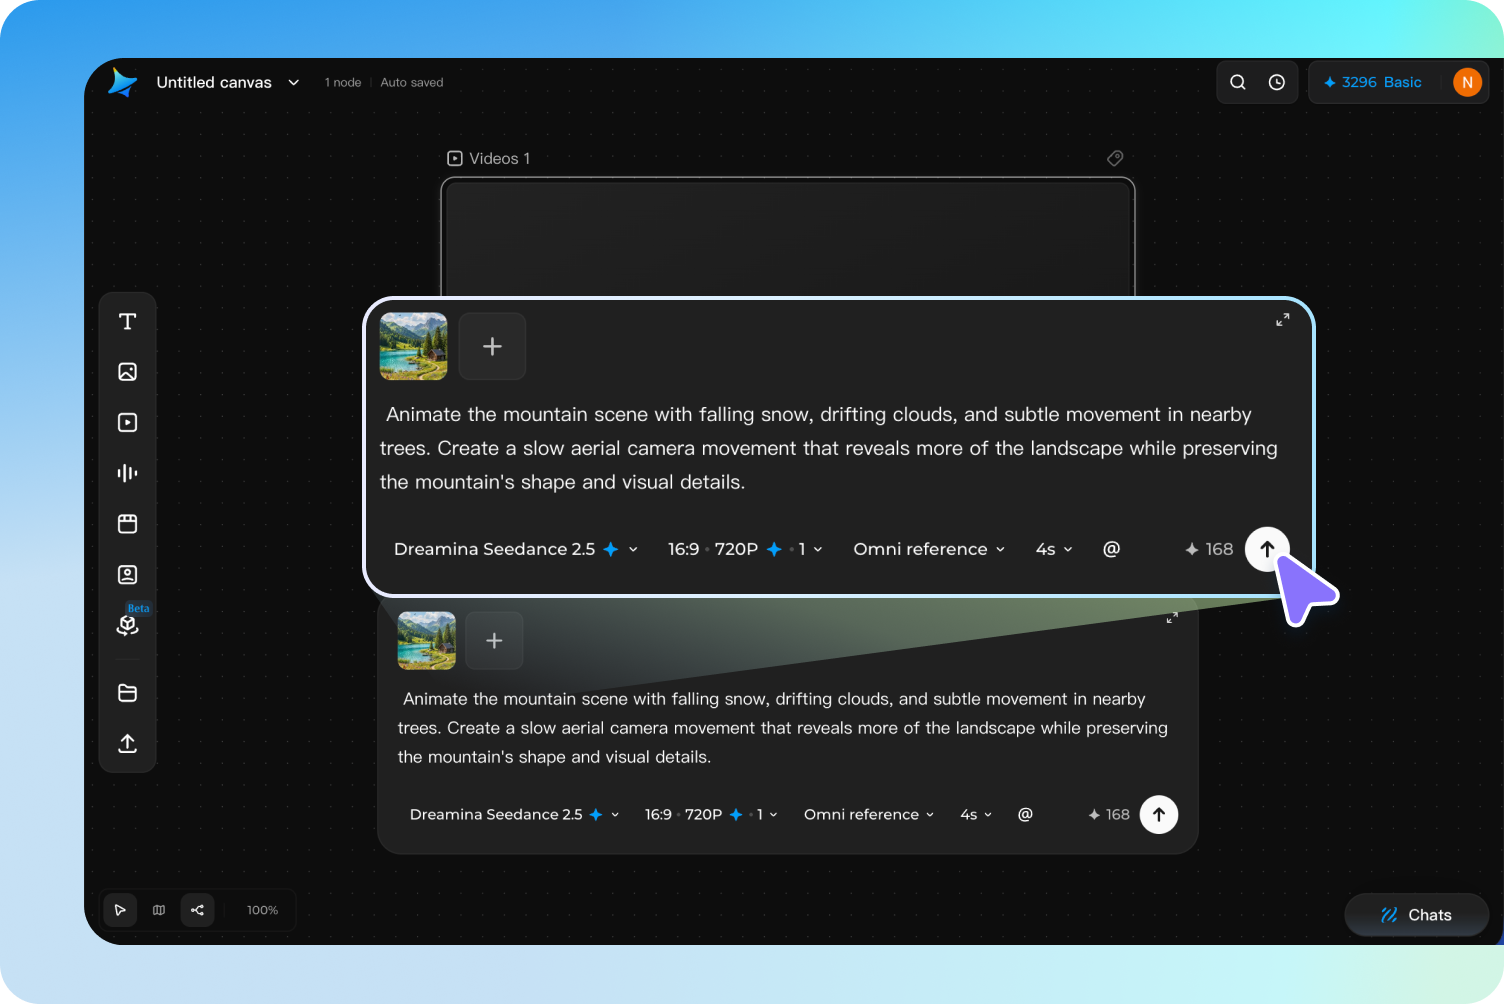This screenshot has height=1004, width=1504.
Task: Click the upload icon in the left toolbar
Action: (127, 744)
